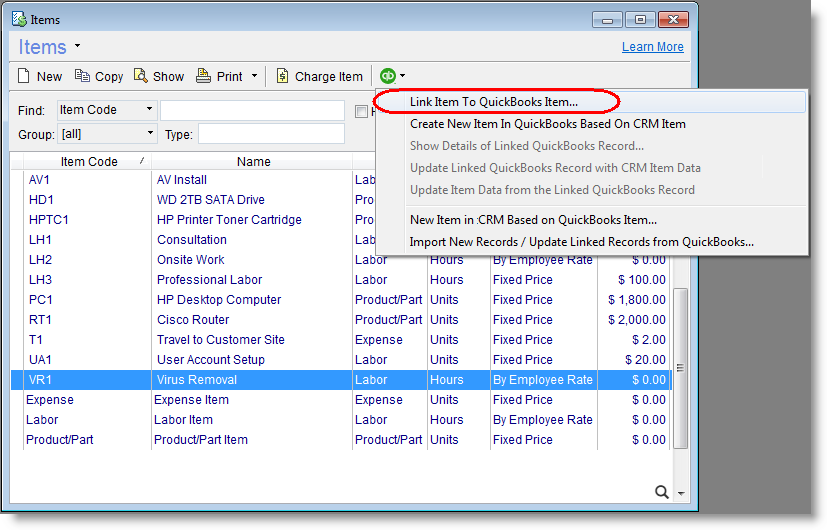The width and height of the screenshot is (827, 530).
Task: Select the AV1 item code row
Action: (x=39, y=180)
